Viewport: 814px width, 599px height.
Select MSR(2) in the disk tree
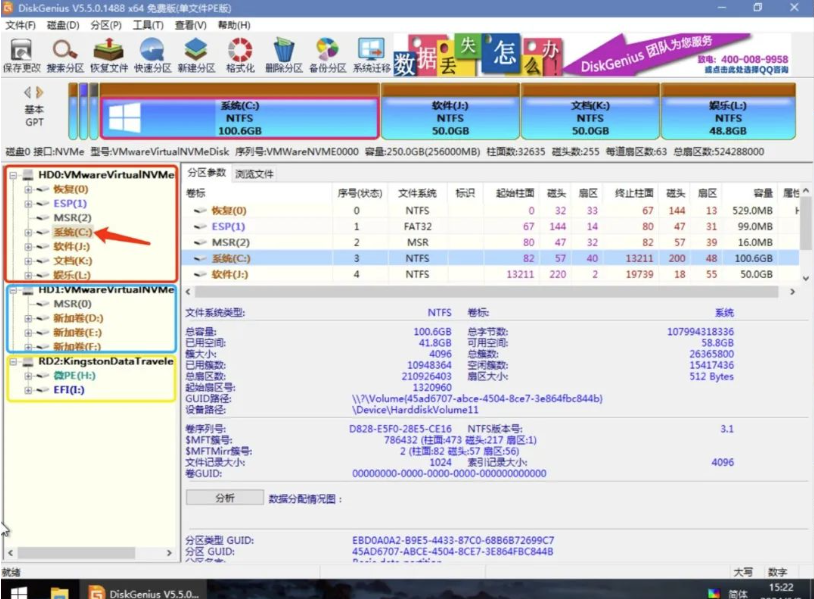72,217
